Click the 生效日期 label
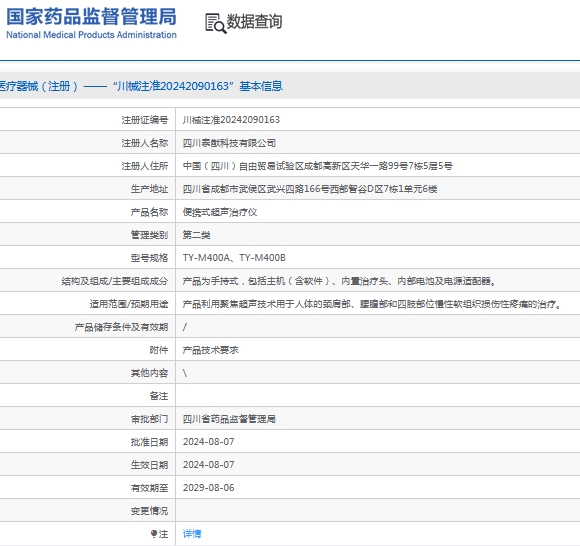This screenshot has width=580, height=546. (149, 465)
